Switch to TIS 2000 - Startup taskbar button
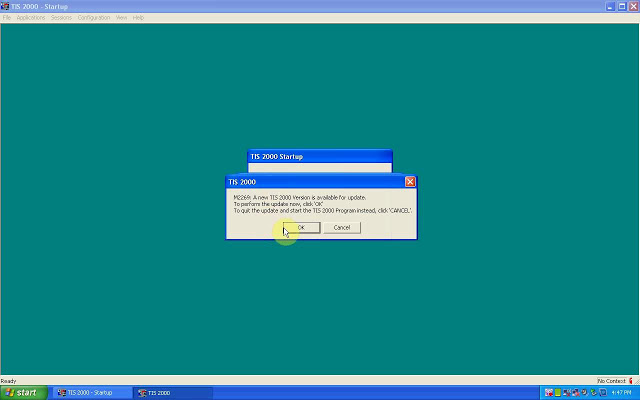 92,393
